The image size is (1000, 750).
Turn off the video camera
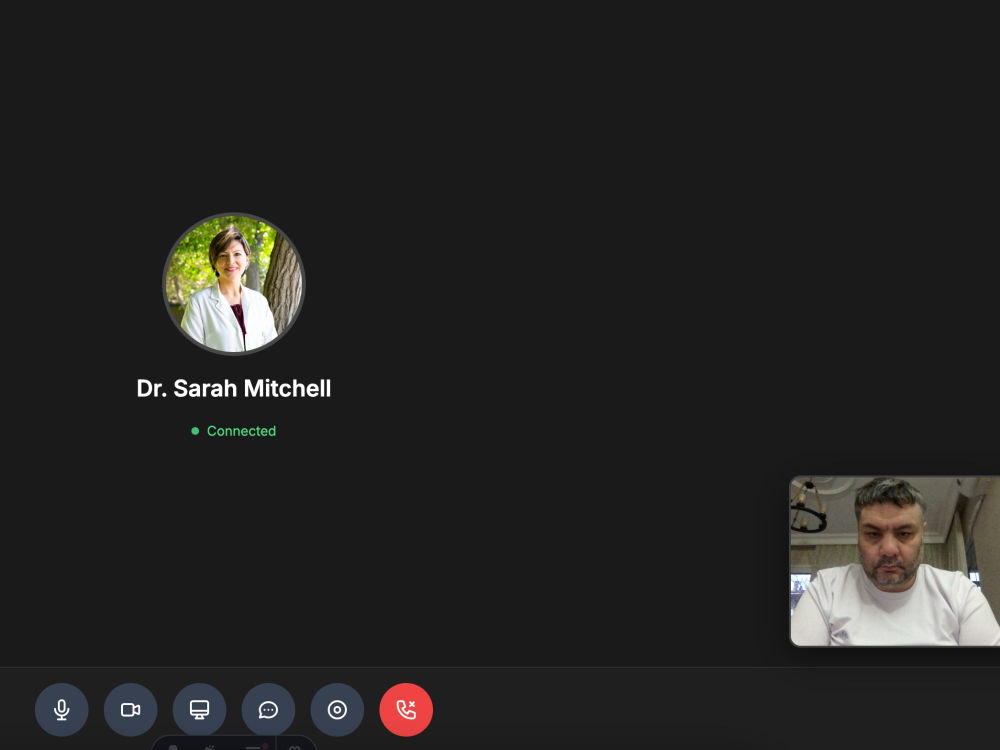(x=131, y=709)
